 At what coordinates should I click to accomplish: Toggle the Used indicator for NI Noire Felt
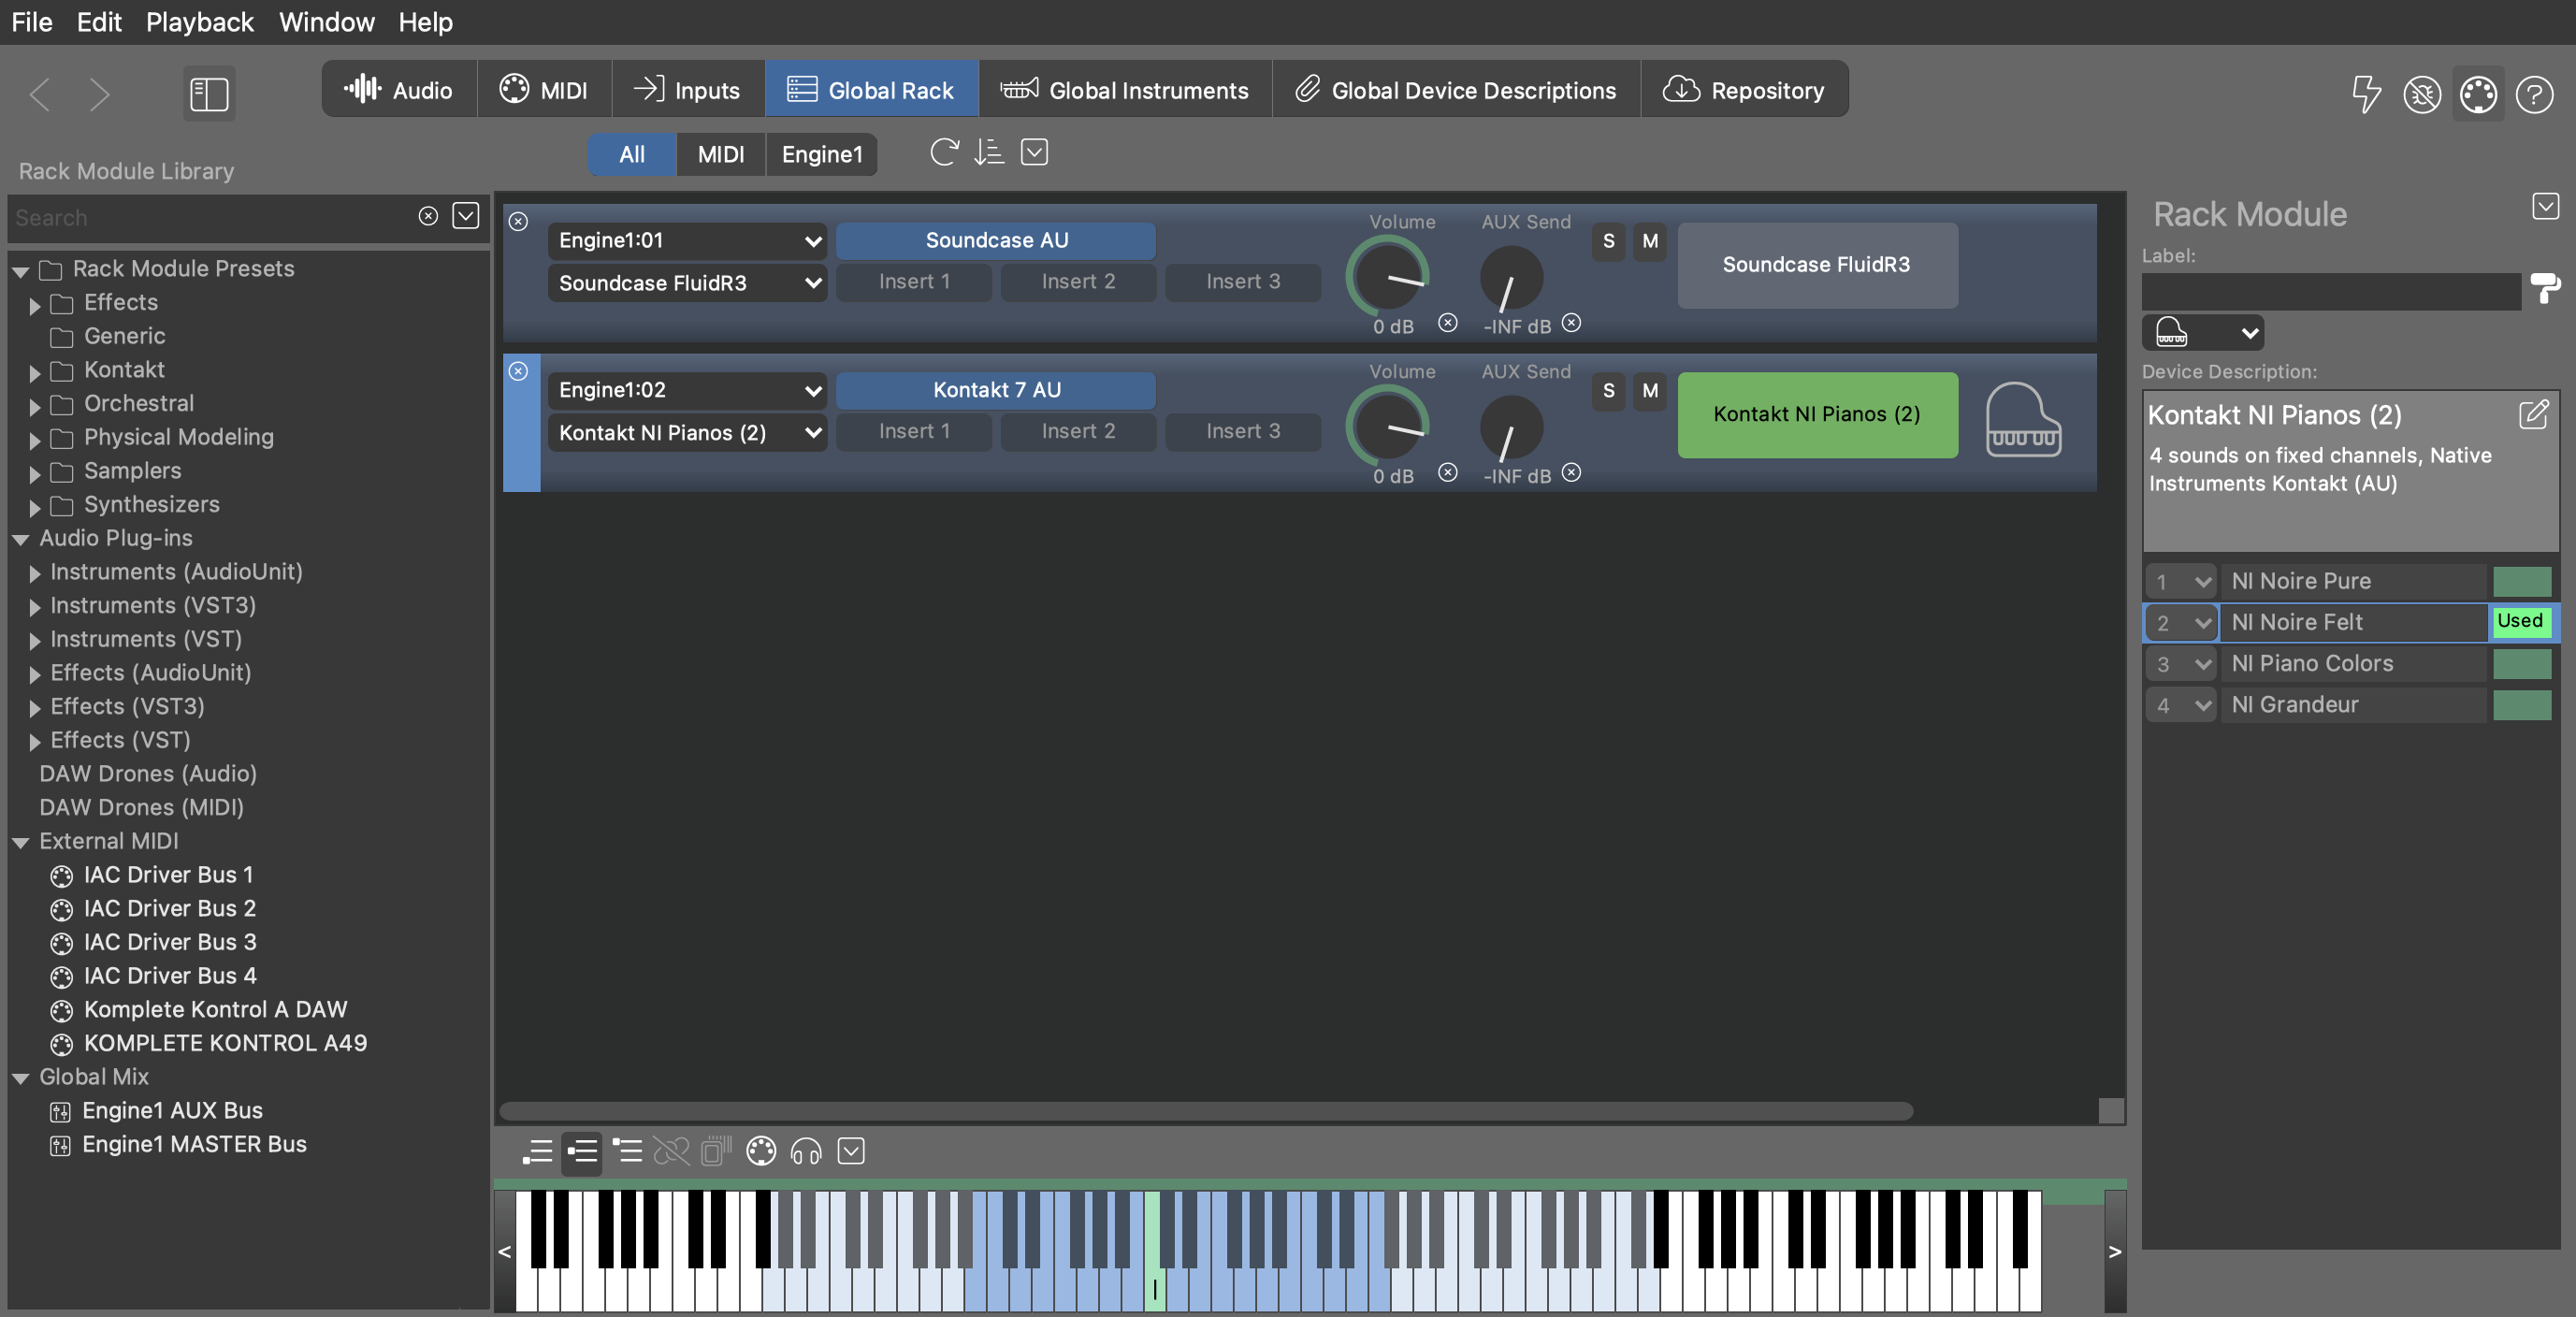pyautogui.click(x=2520, y=621)
